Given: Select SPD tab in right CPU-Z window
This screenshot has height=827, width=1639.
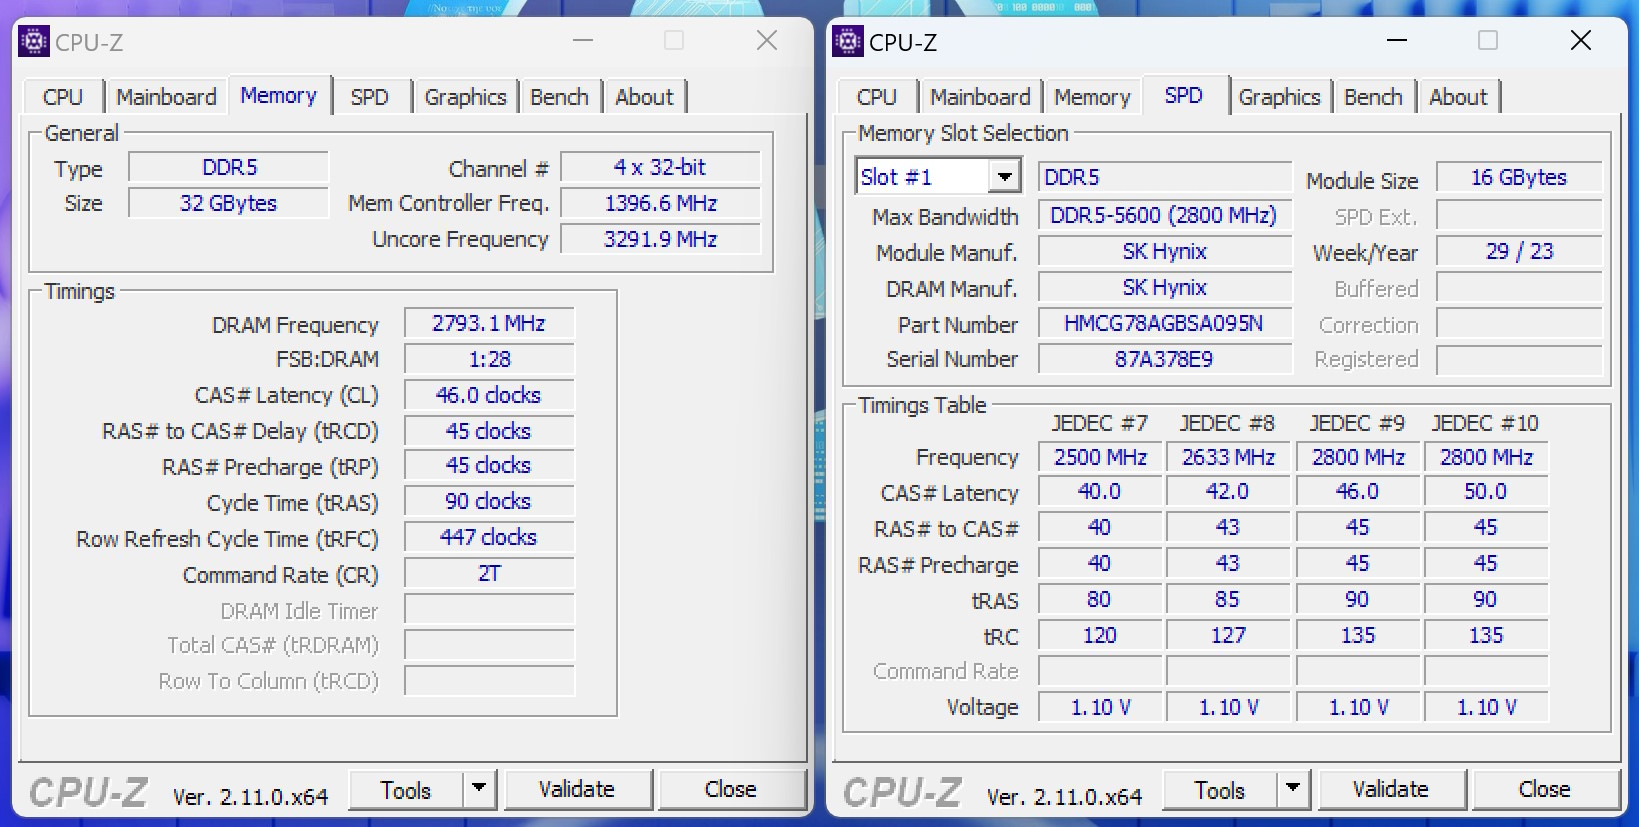Looking at the screenshot, I should click(1184, 95).
